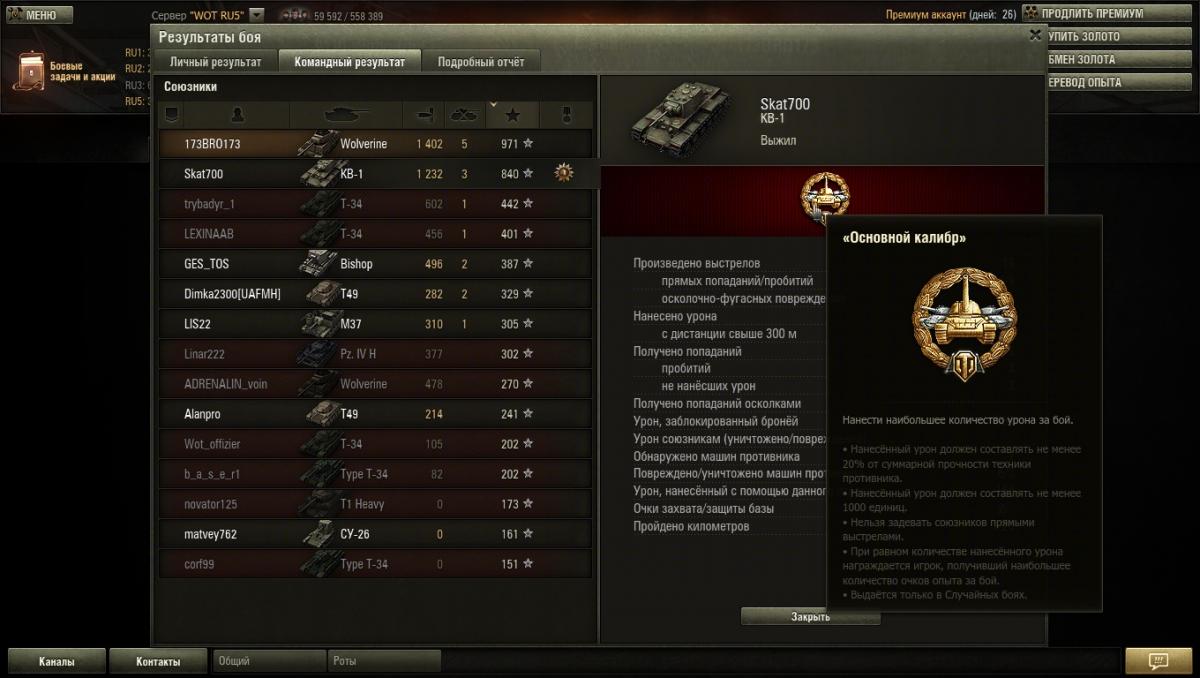The height and width of the screenshot is (678, 1200).
Task: Sort allies by platoon shield icon column
Action: pyautogui.click(x=171, y=115)
